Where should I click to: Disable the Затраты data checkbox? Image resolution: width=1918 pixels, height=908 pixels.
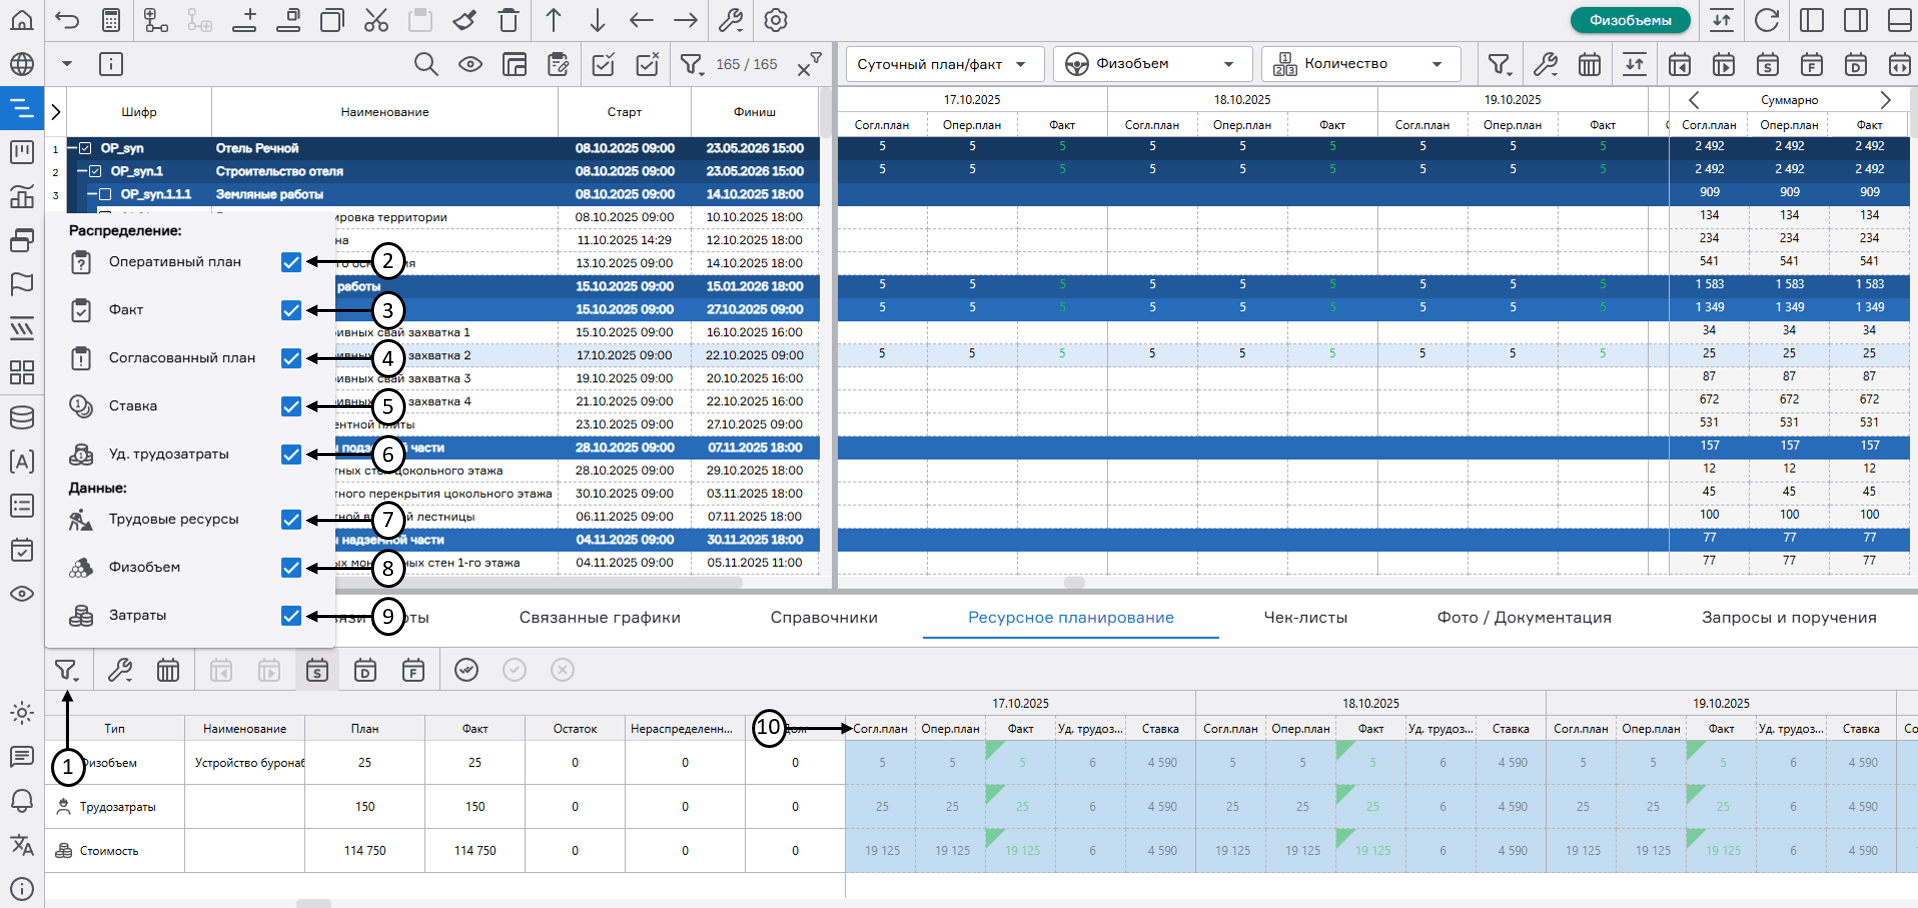coord(291,616)
